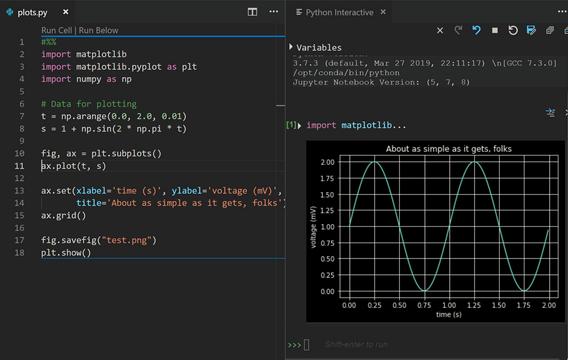Image resolution: width=568 pixels, height=360 pixels.
Task: Click 'plt.show()' on line 18
Action: coord(66,252)
